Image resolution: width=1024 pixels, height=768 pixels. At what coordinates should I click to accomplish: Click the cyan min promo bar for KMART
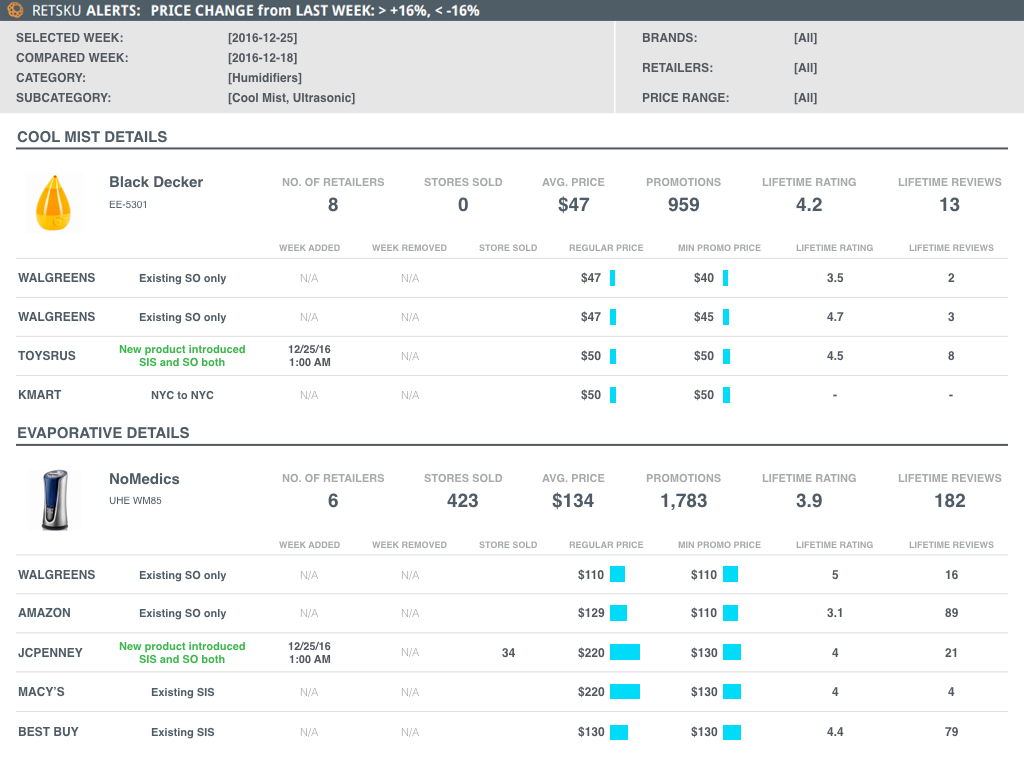[x=726, y=395]
